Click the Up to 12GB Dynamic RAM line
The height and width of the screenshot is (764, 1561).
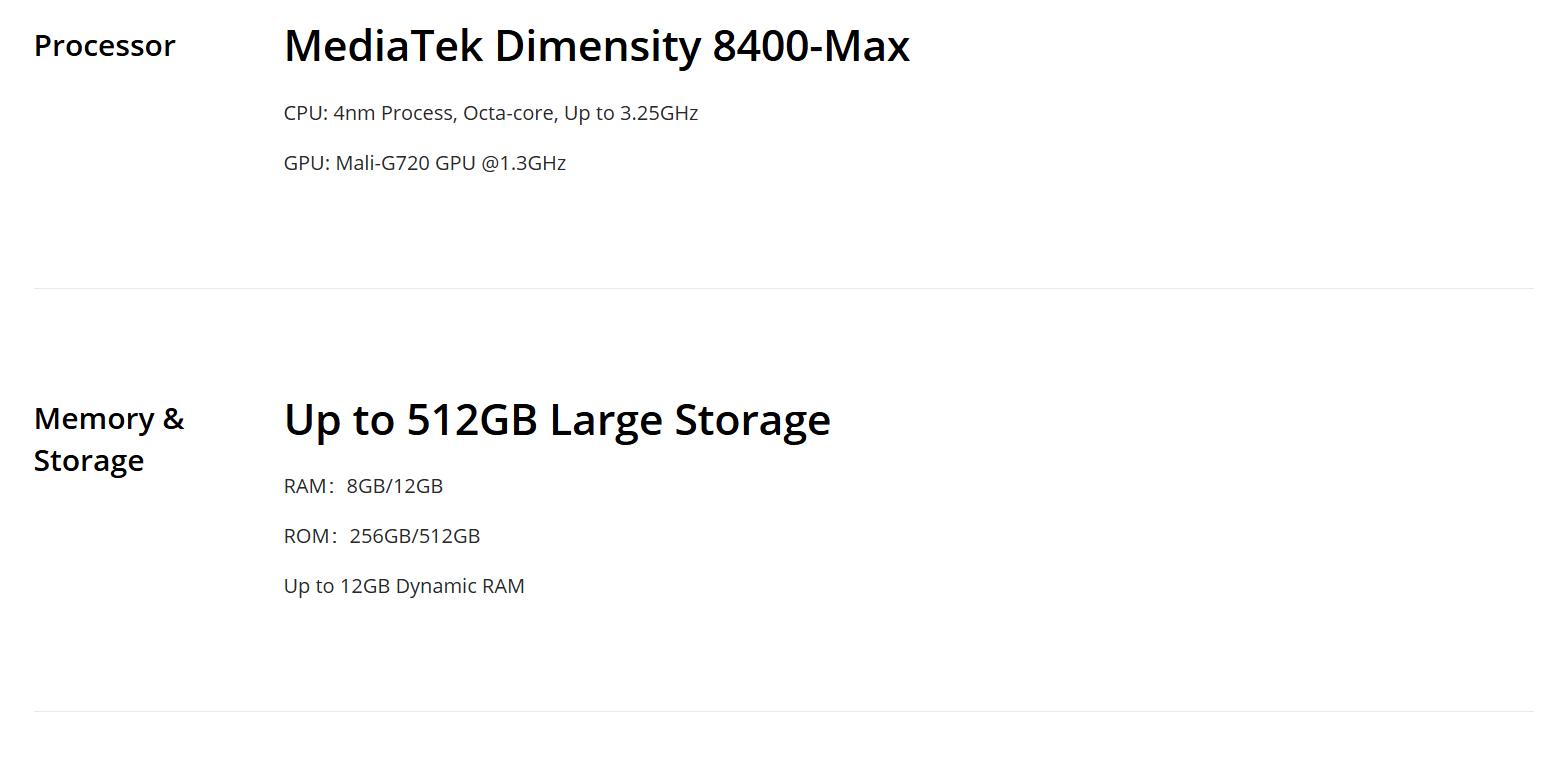(x=404, y=587)
